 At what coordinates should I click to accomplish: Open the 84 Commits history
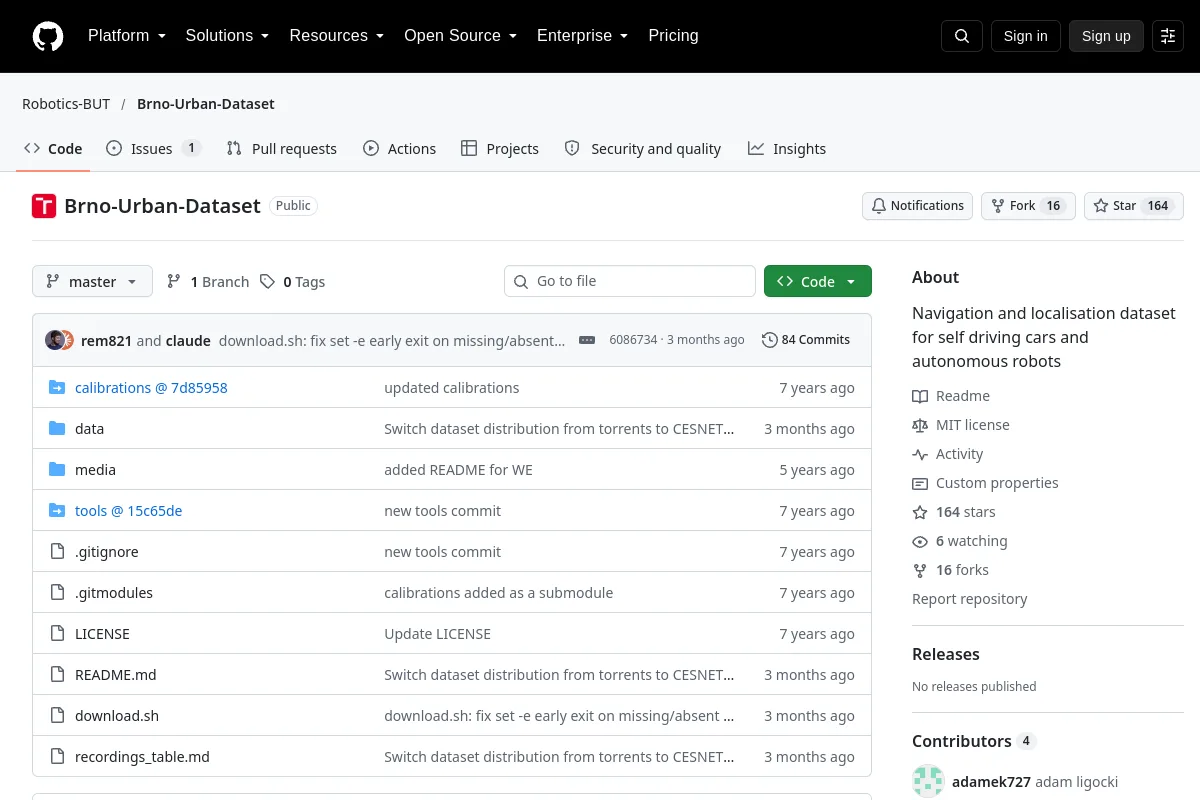(x=806, y=340)
